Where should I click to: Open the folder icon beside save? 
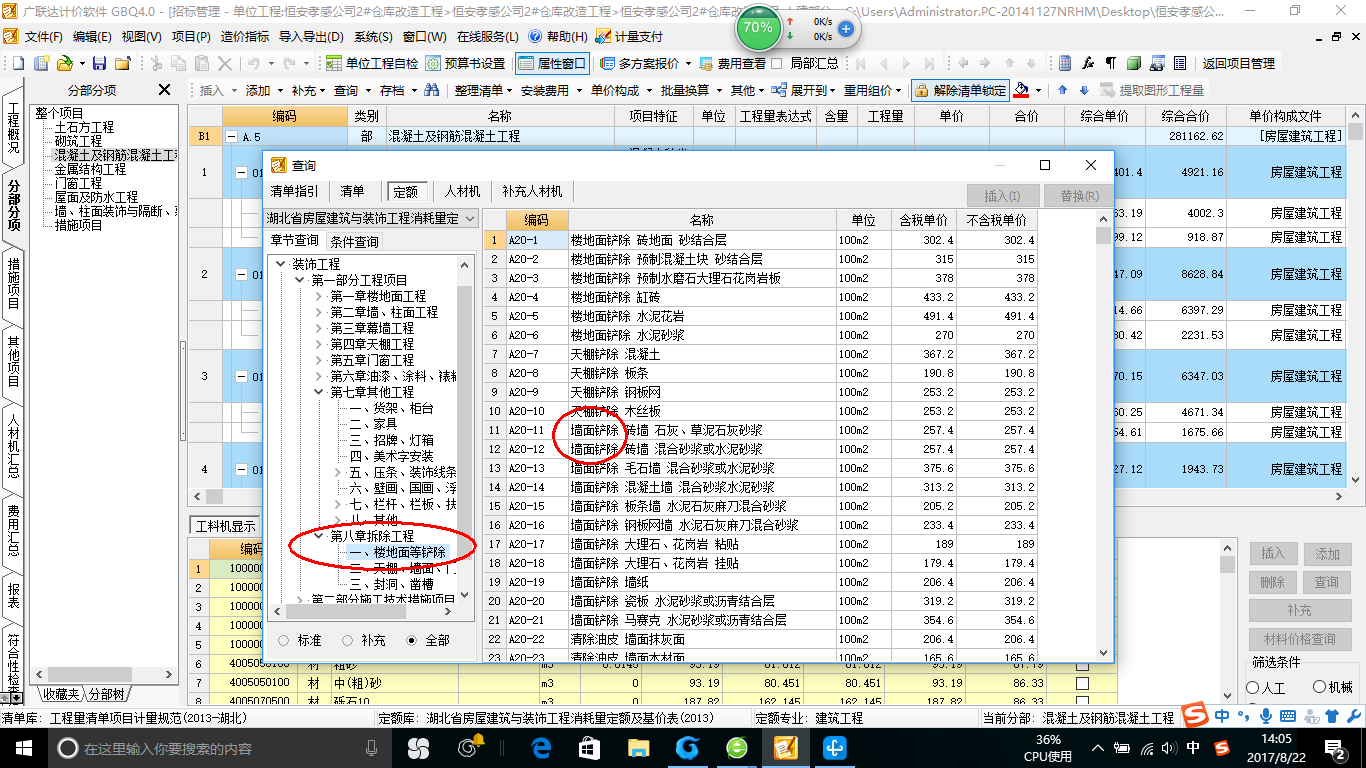pos(122,63)
